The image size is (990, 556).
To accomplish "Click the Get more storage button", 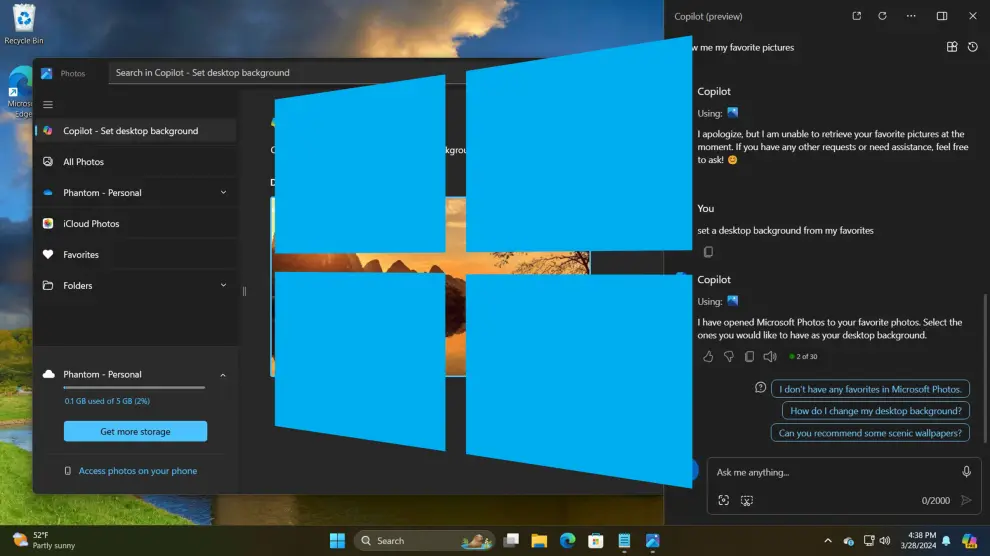I will 135,432.
